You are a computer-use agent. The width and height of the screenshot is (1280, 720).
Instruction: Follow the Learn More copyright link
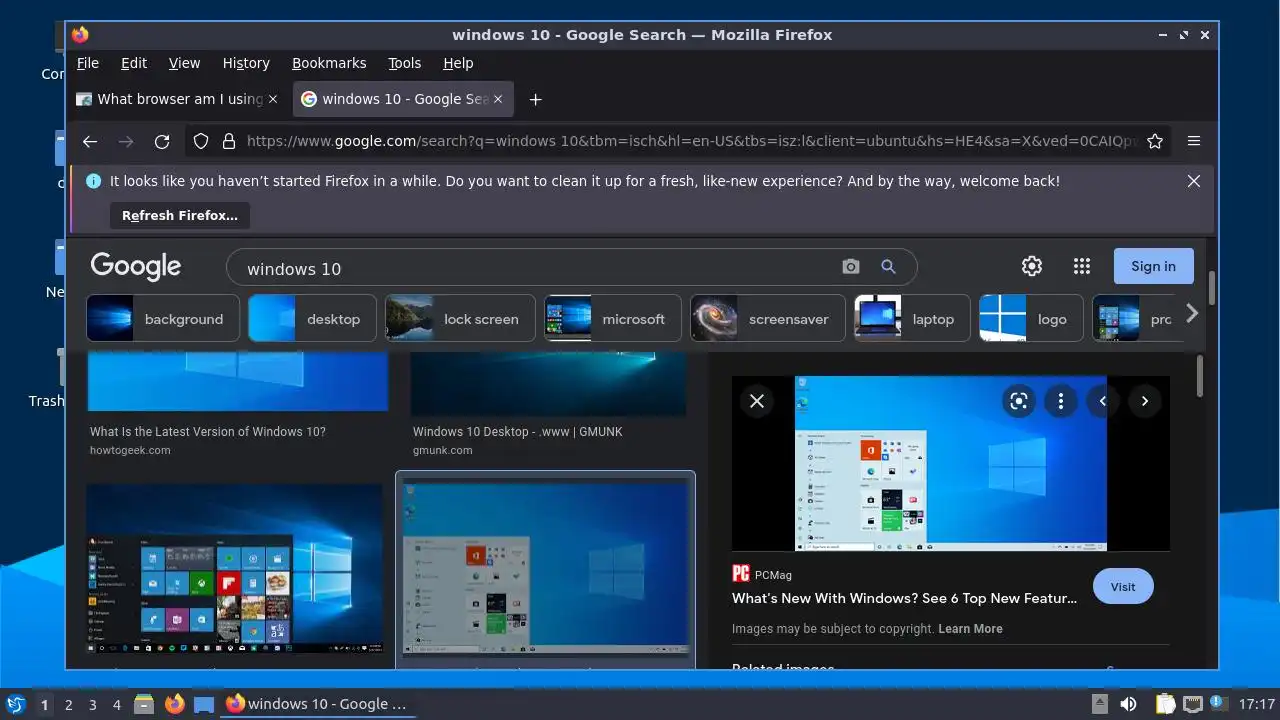click(970, 629)
